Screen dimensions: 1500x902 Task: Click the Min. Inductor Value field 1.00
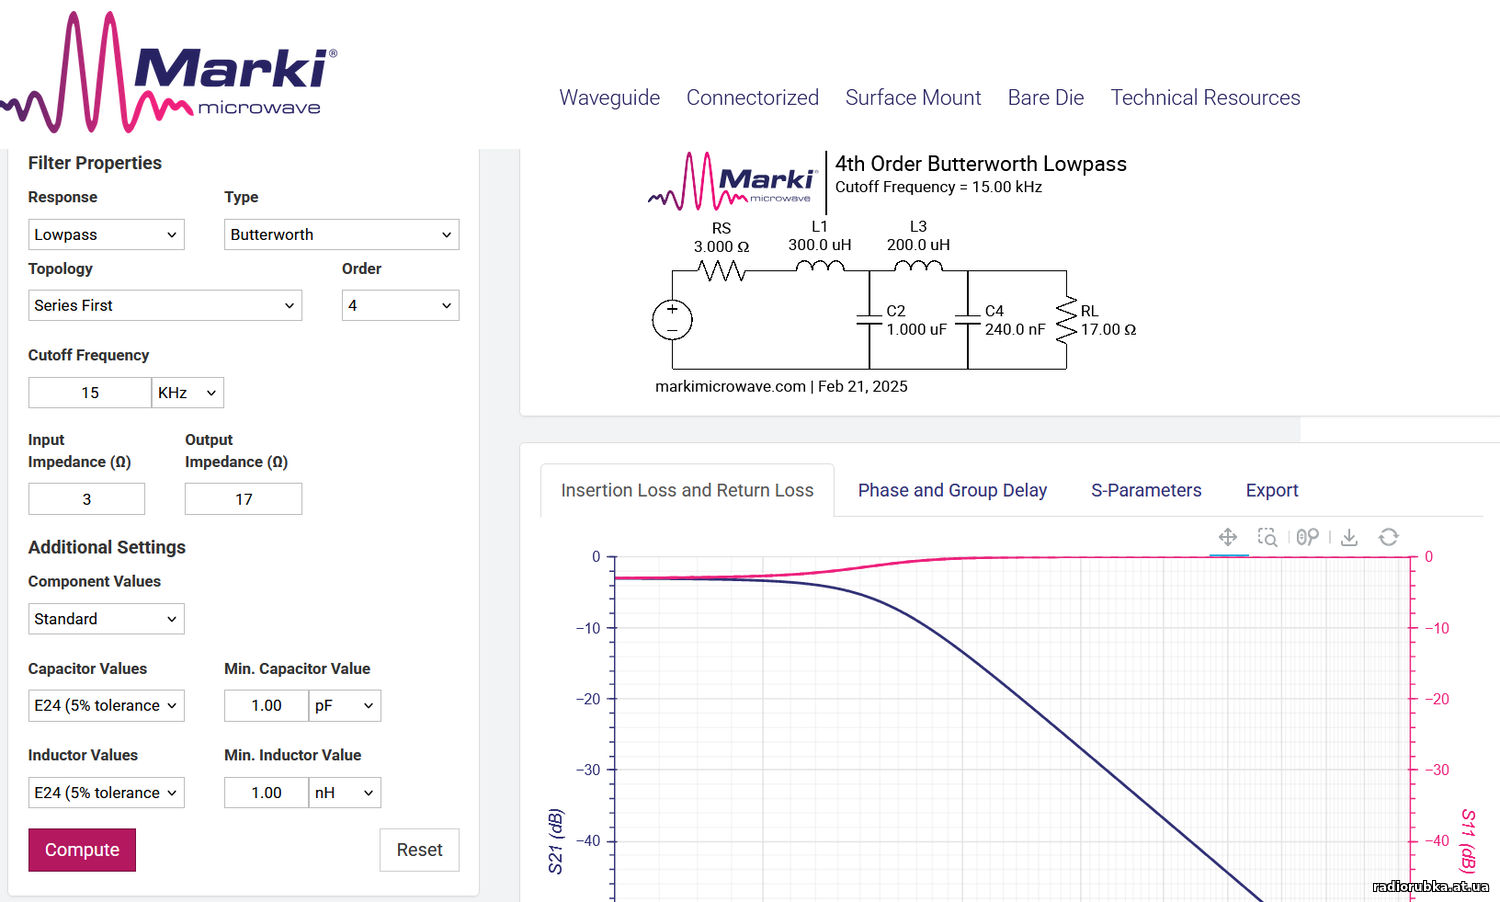266,792
